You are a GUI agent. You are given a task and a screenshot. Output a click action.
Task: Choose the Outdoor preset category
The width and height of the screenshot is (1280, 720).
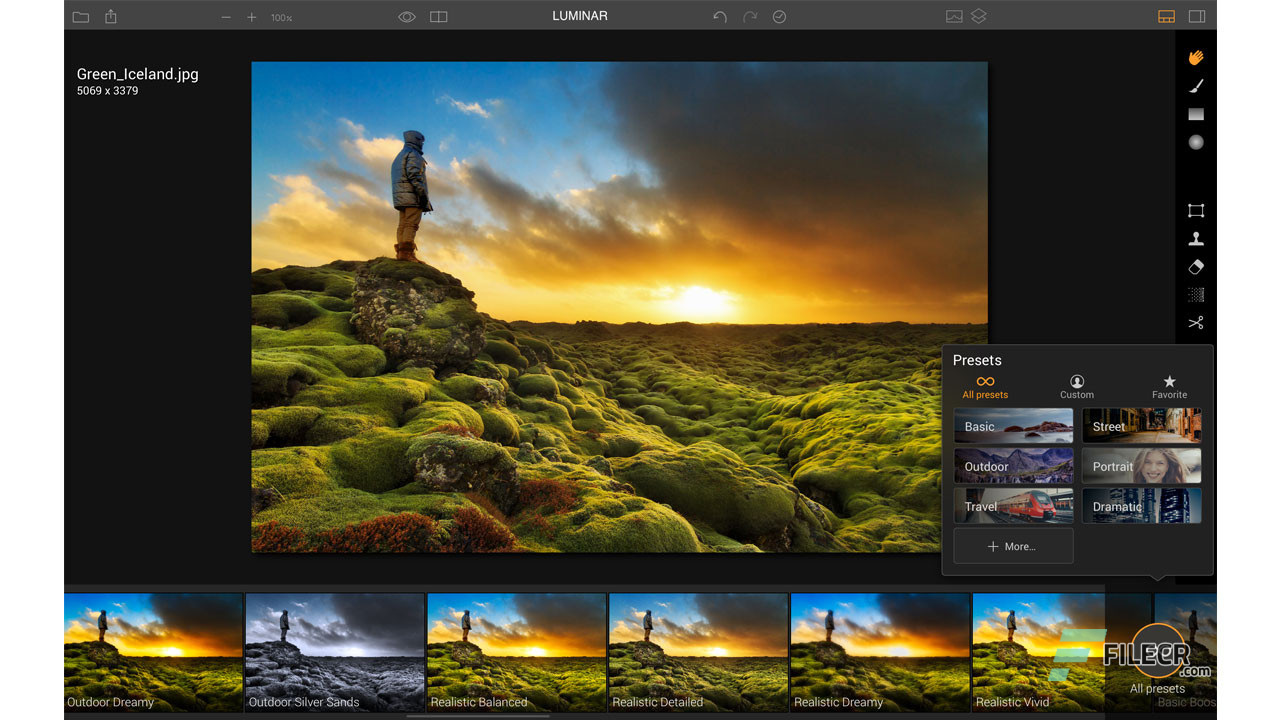[x=1013, y=466]
